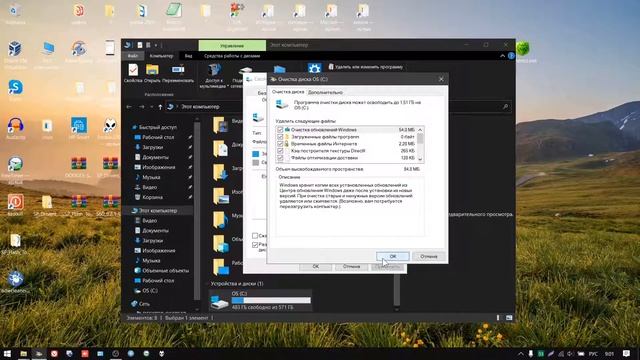Viewport: 640px width, 360px height.
Task: Open pinned Рабочий стол under Quick access
Action: (158, 137)
